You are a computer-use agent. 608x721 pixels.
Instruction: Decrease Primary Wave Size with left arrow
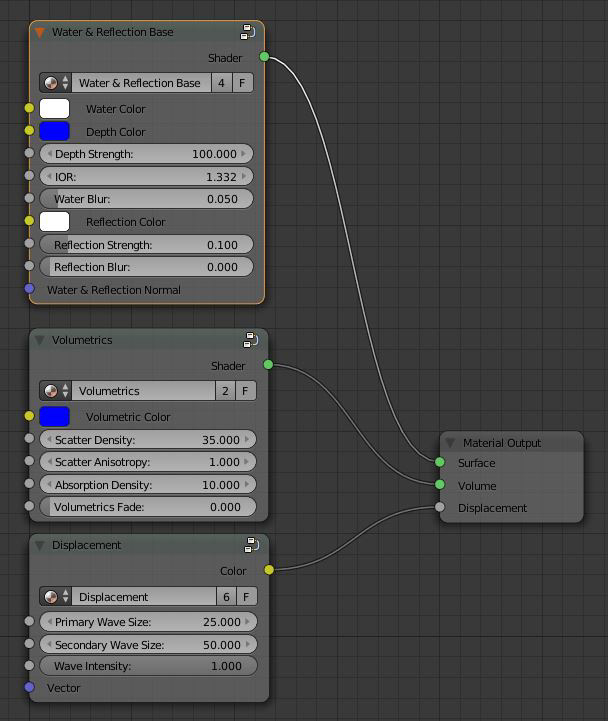[x=49, y=622]
